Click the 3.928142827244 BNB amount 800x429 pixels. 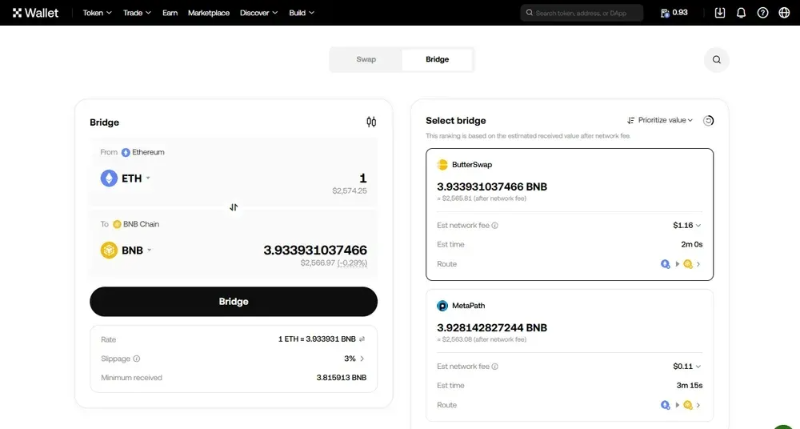tap(492, 327)
